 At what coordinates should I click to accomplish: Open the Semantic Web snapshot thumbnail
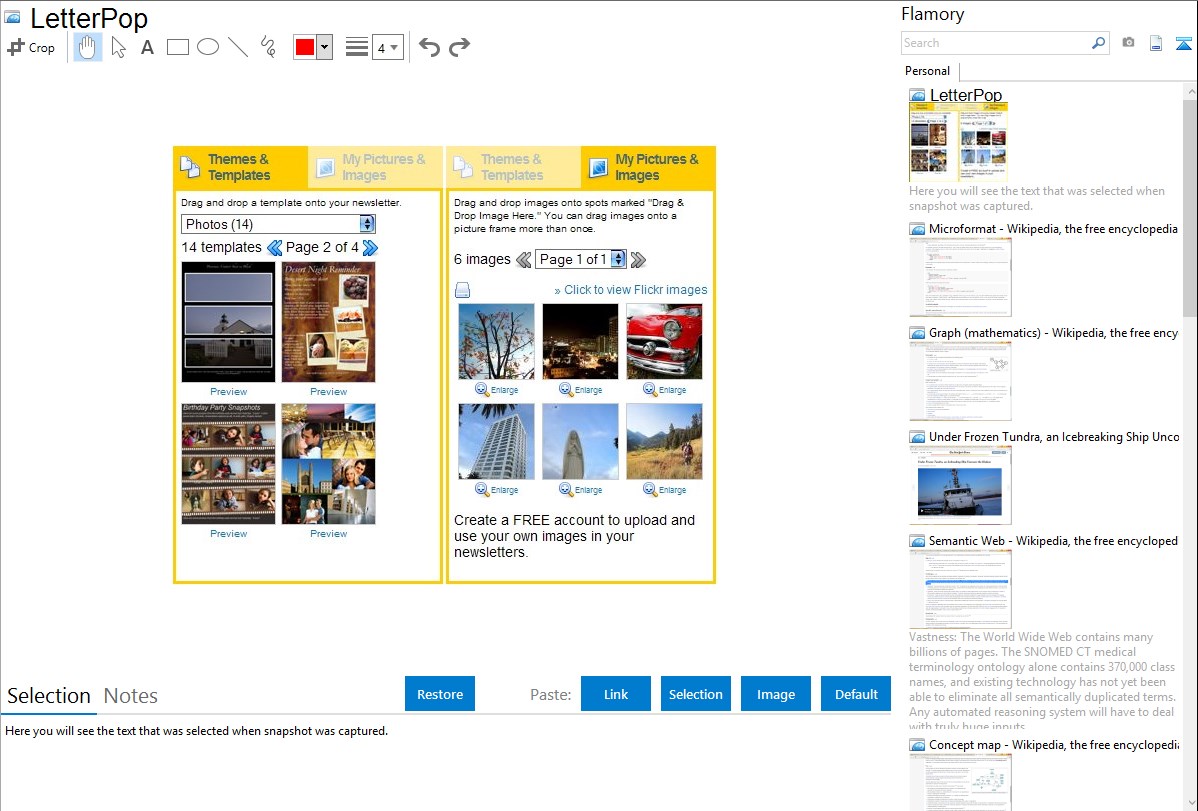tap(960, 589)
